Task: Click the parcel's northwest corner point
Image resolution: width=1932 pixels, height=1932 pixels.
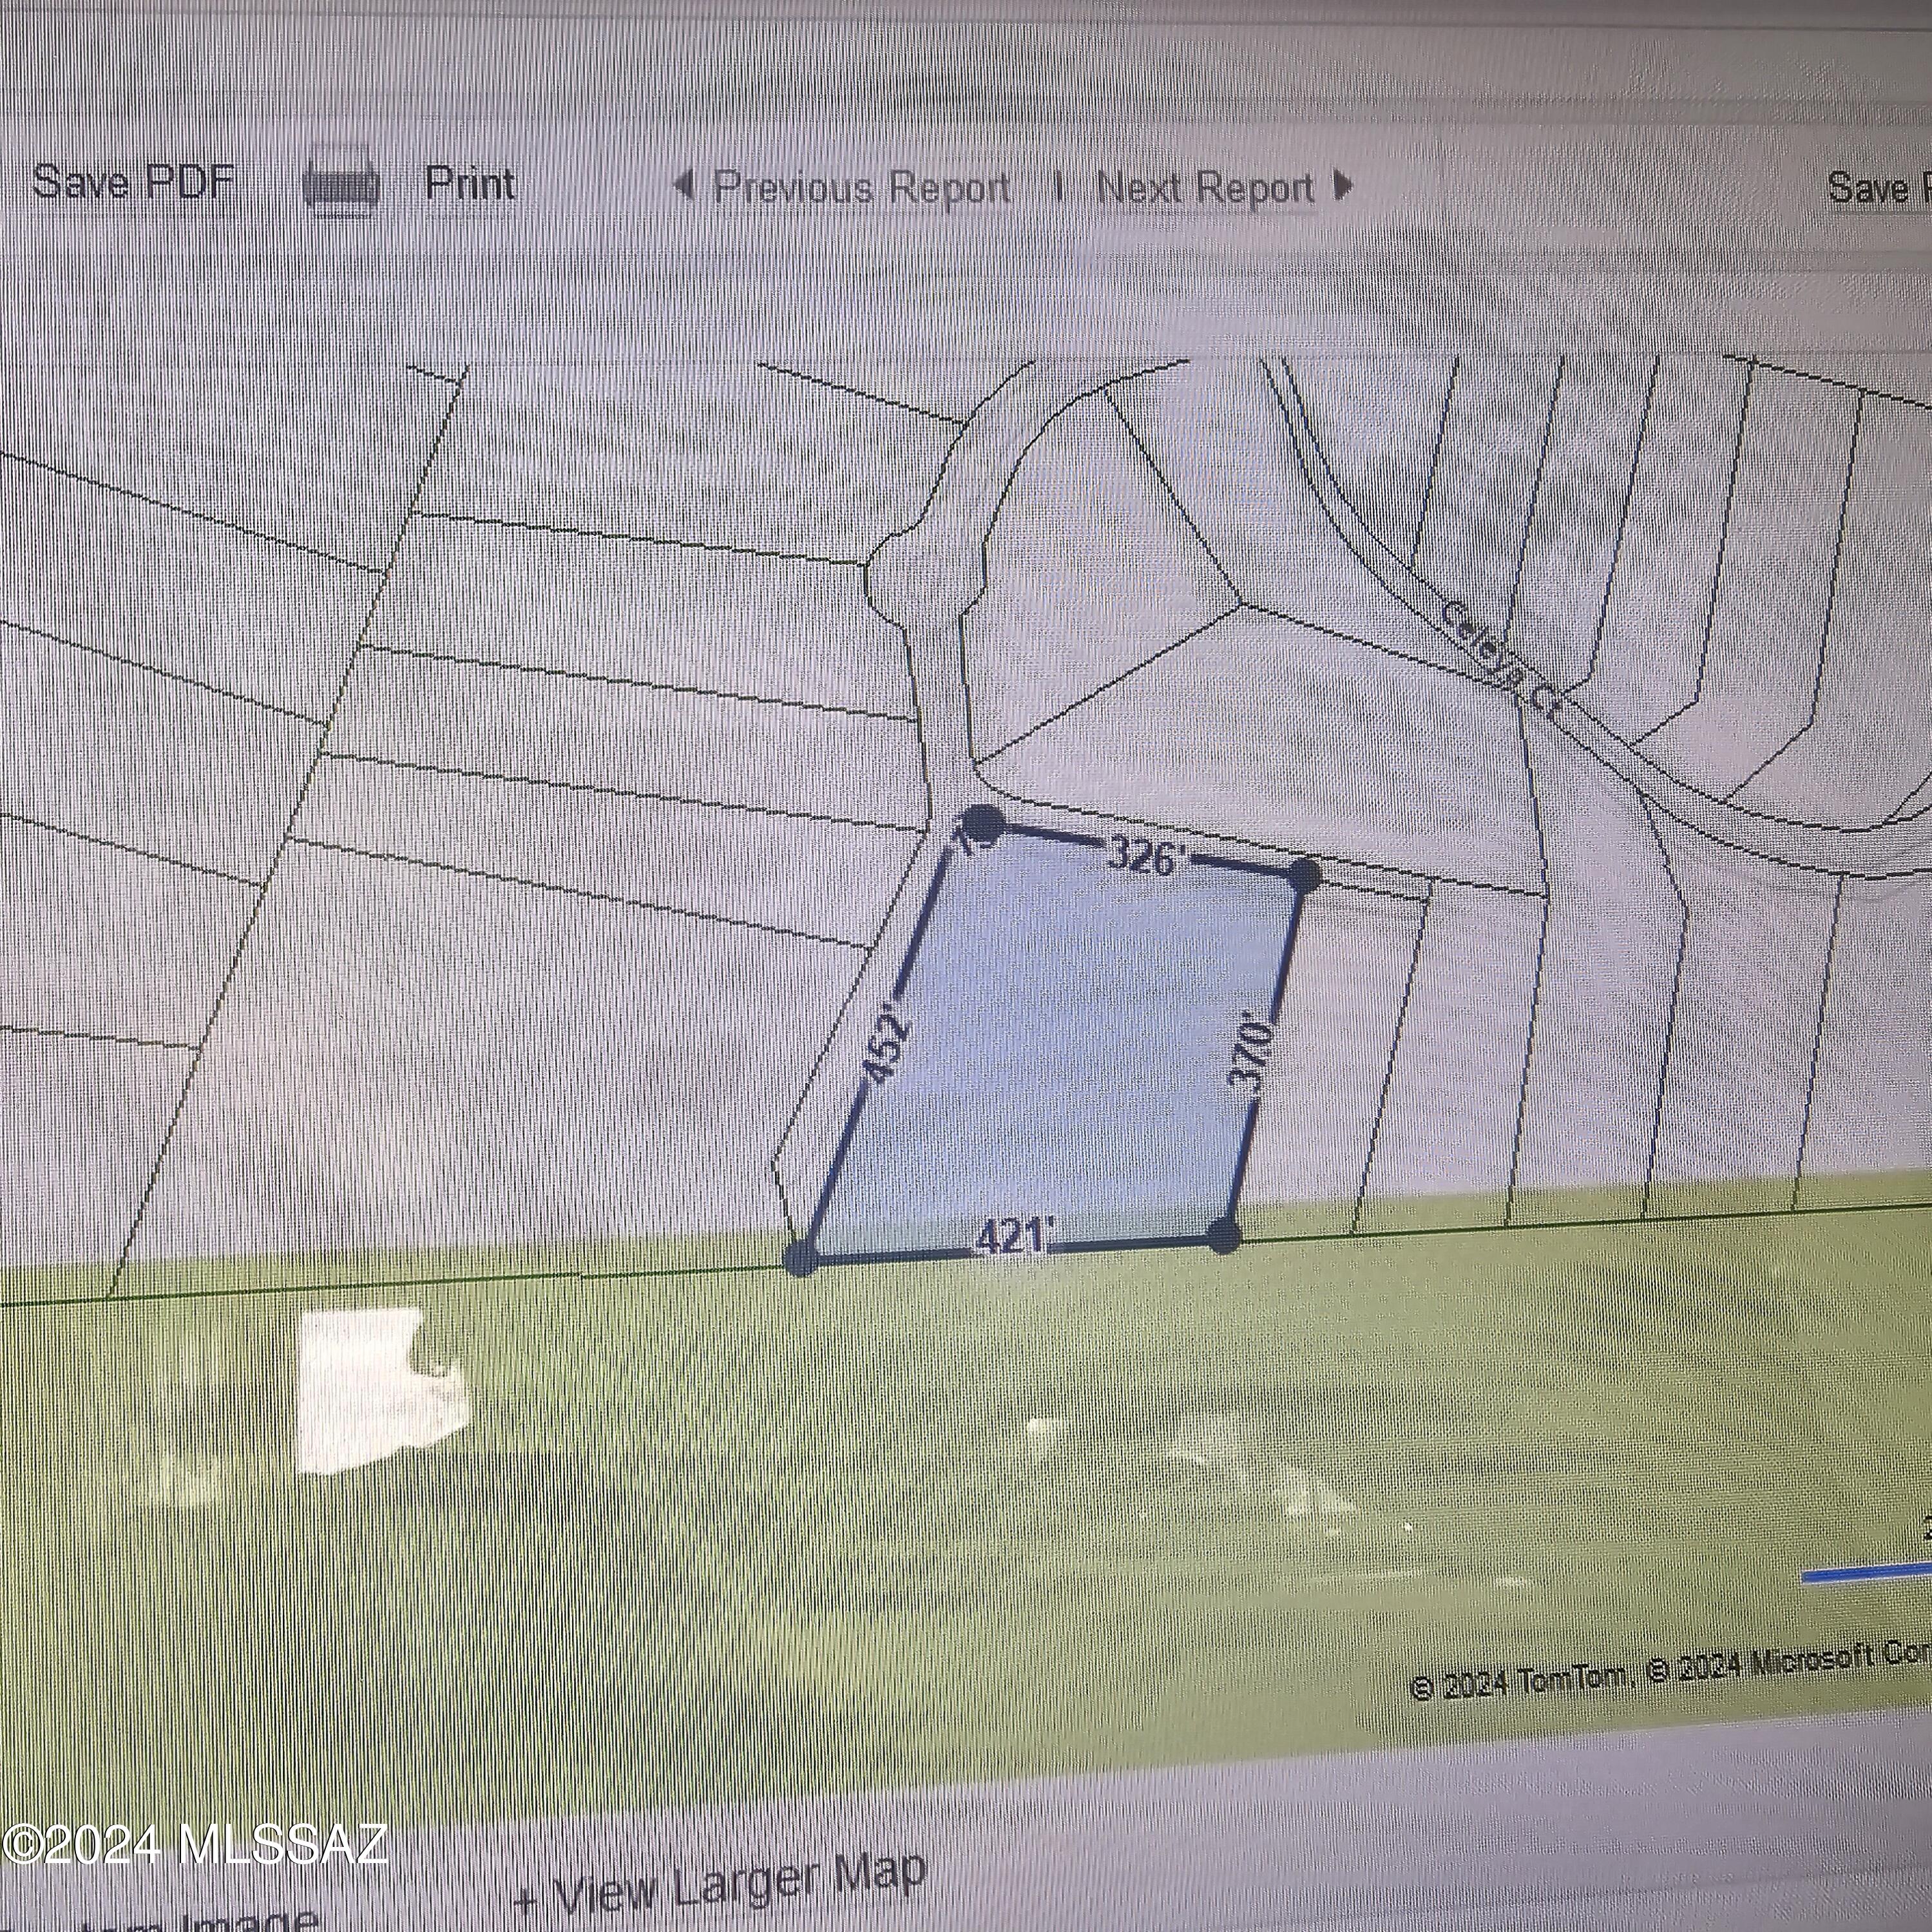Action: [x=983, y=823]
